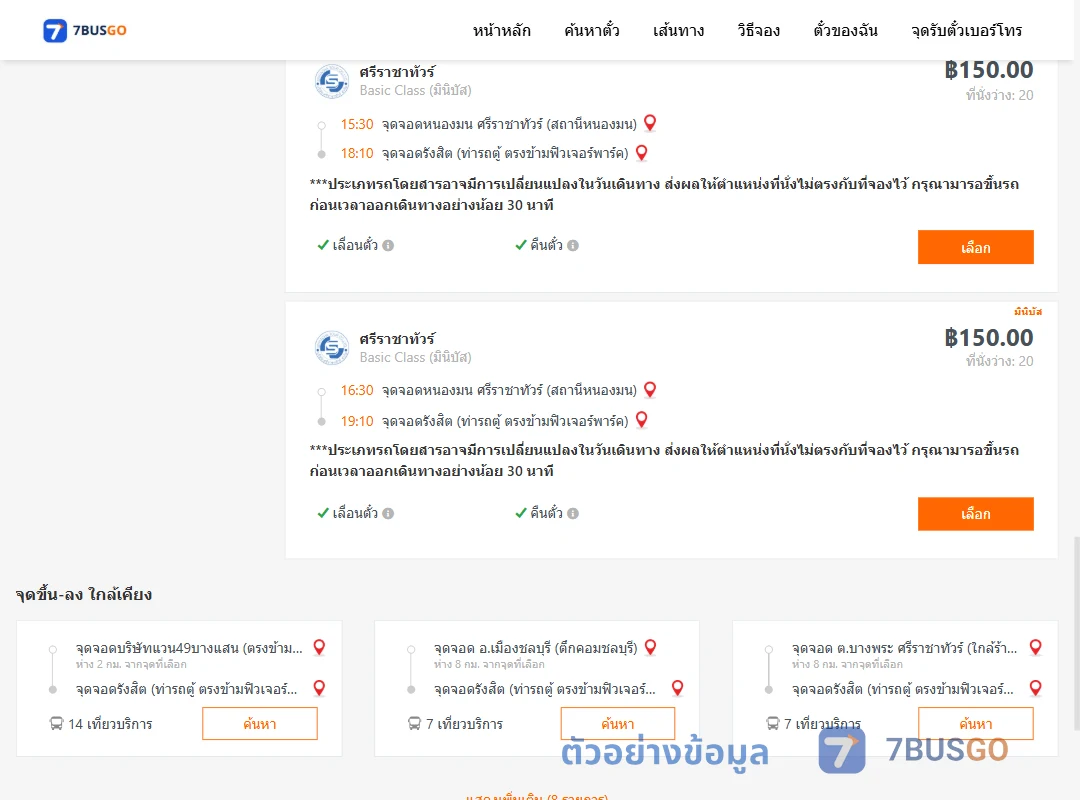
Task: Click the 15:30 departure time text
Action: [x=357, y=124]
